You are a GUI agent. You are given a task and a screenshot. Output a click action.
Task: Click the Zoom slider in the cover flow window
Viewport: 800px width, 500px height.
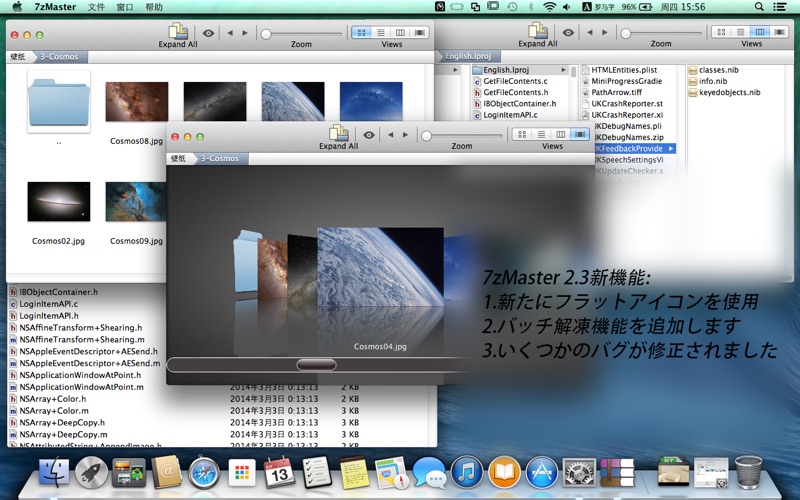click(462, 136)
